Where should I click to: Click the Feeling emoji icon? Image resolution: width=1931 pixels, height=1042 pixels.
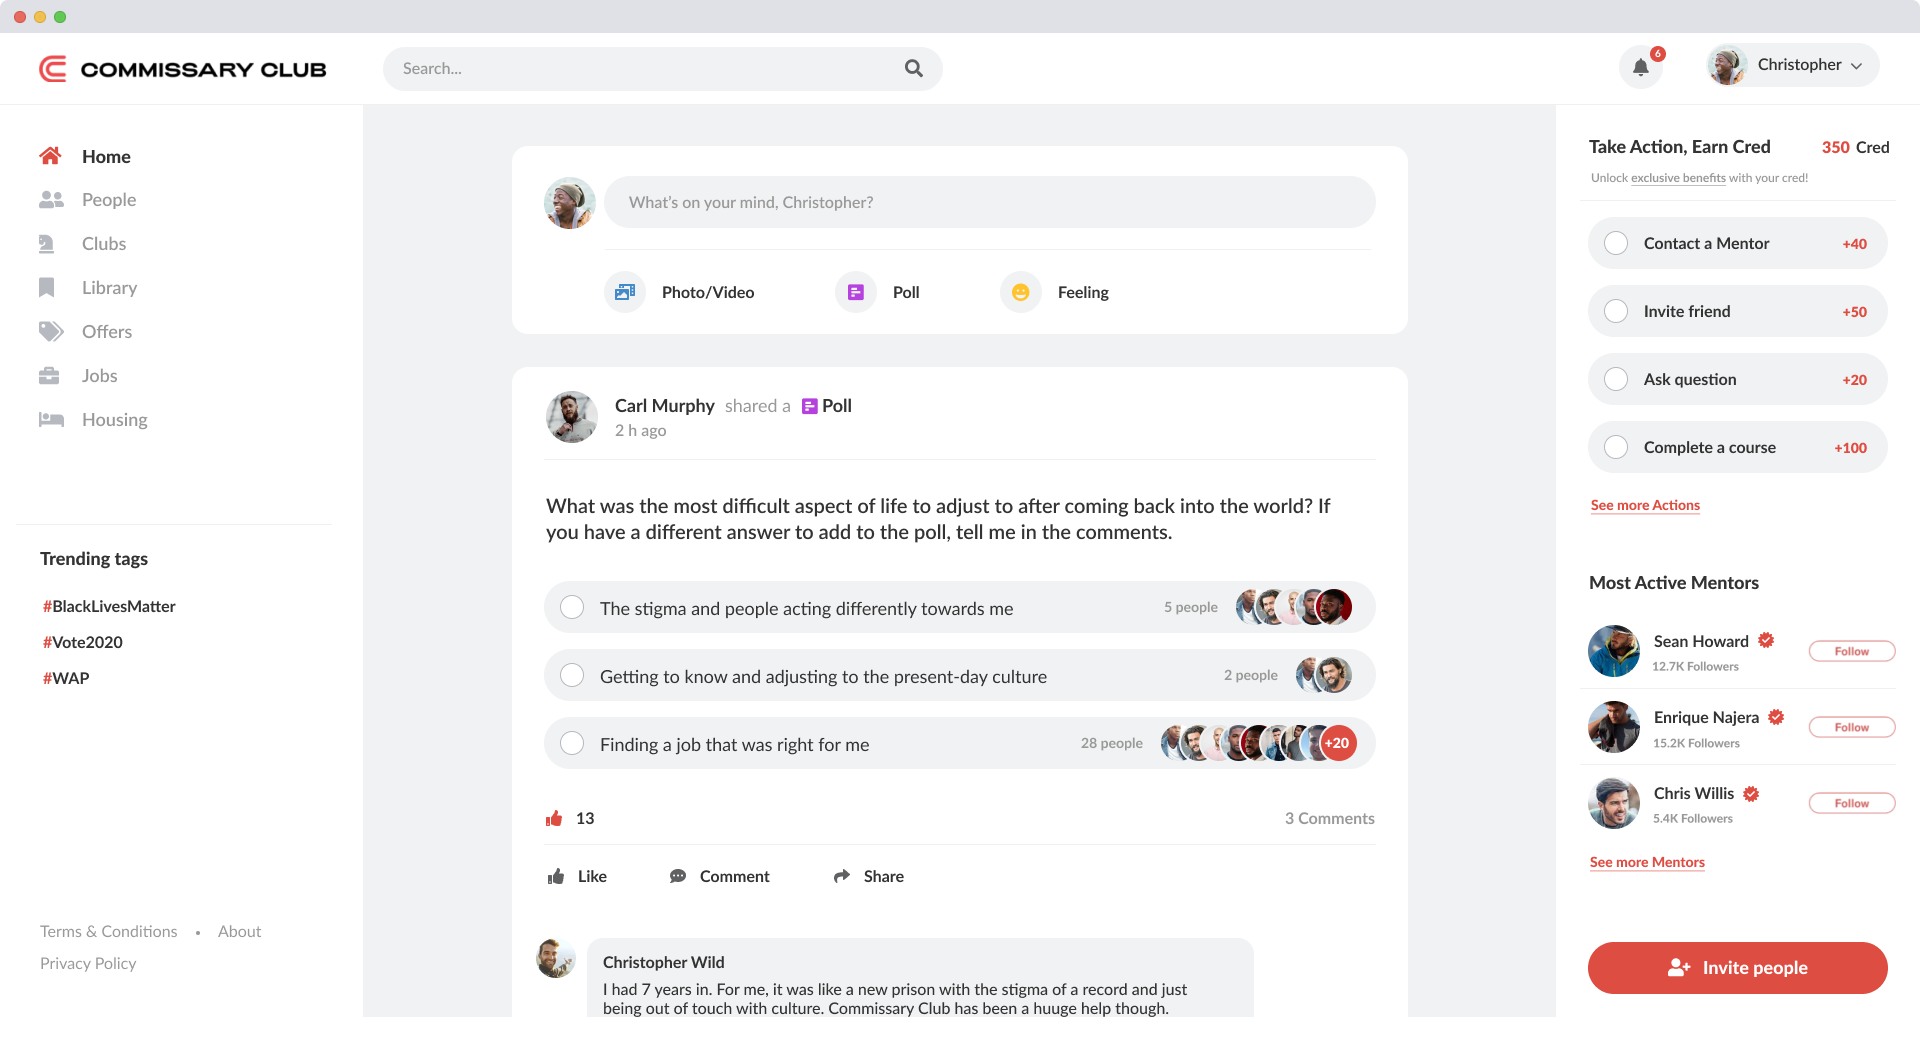coord(1020,292)
